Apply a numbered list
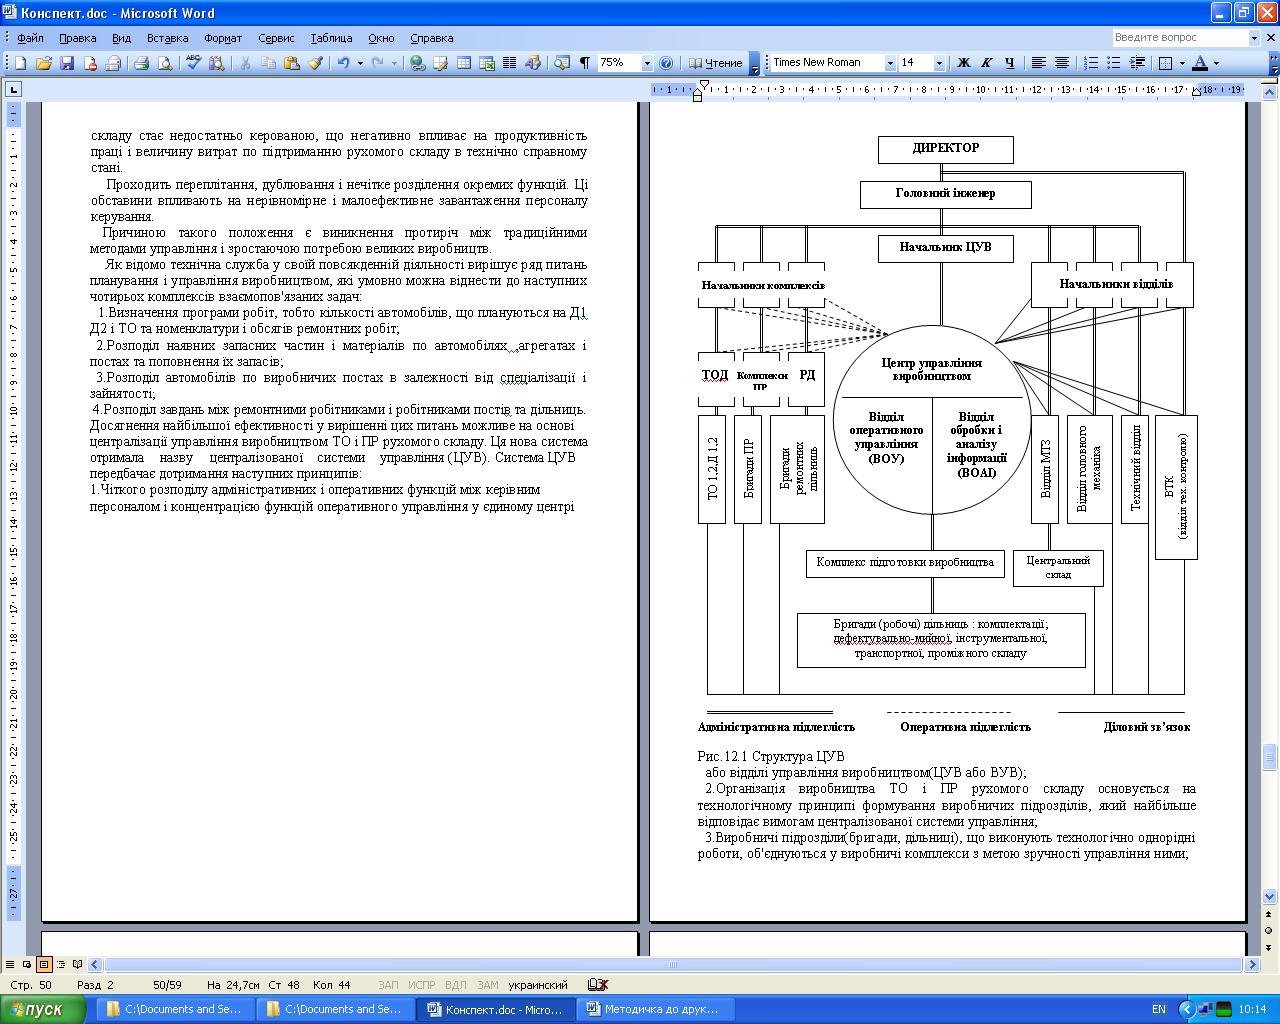This screenshot has width=1280, height=1024. coord(1091,63)
